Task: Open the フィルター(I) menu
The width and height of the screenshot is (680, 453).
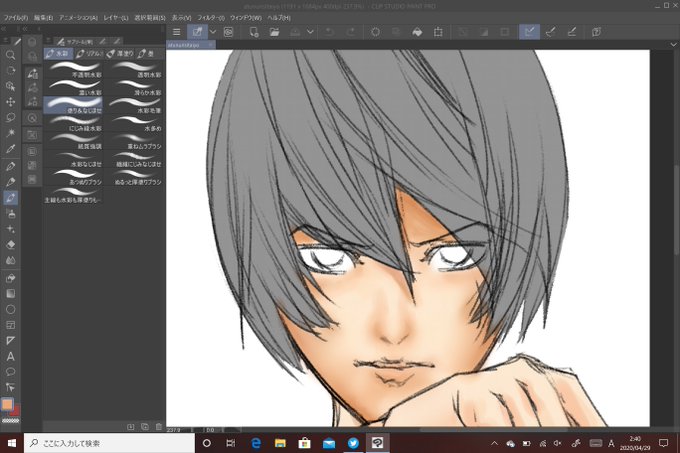Action: coord(211,18)
